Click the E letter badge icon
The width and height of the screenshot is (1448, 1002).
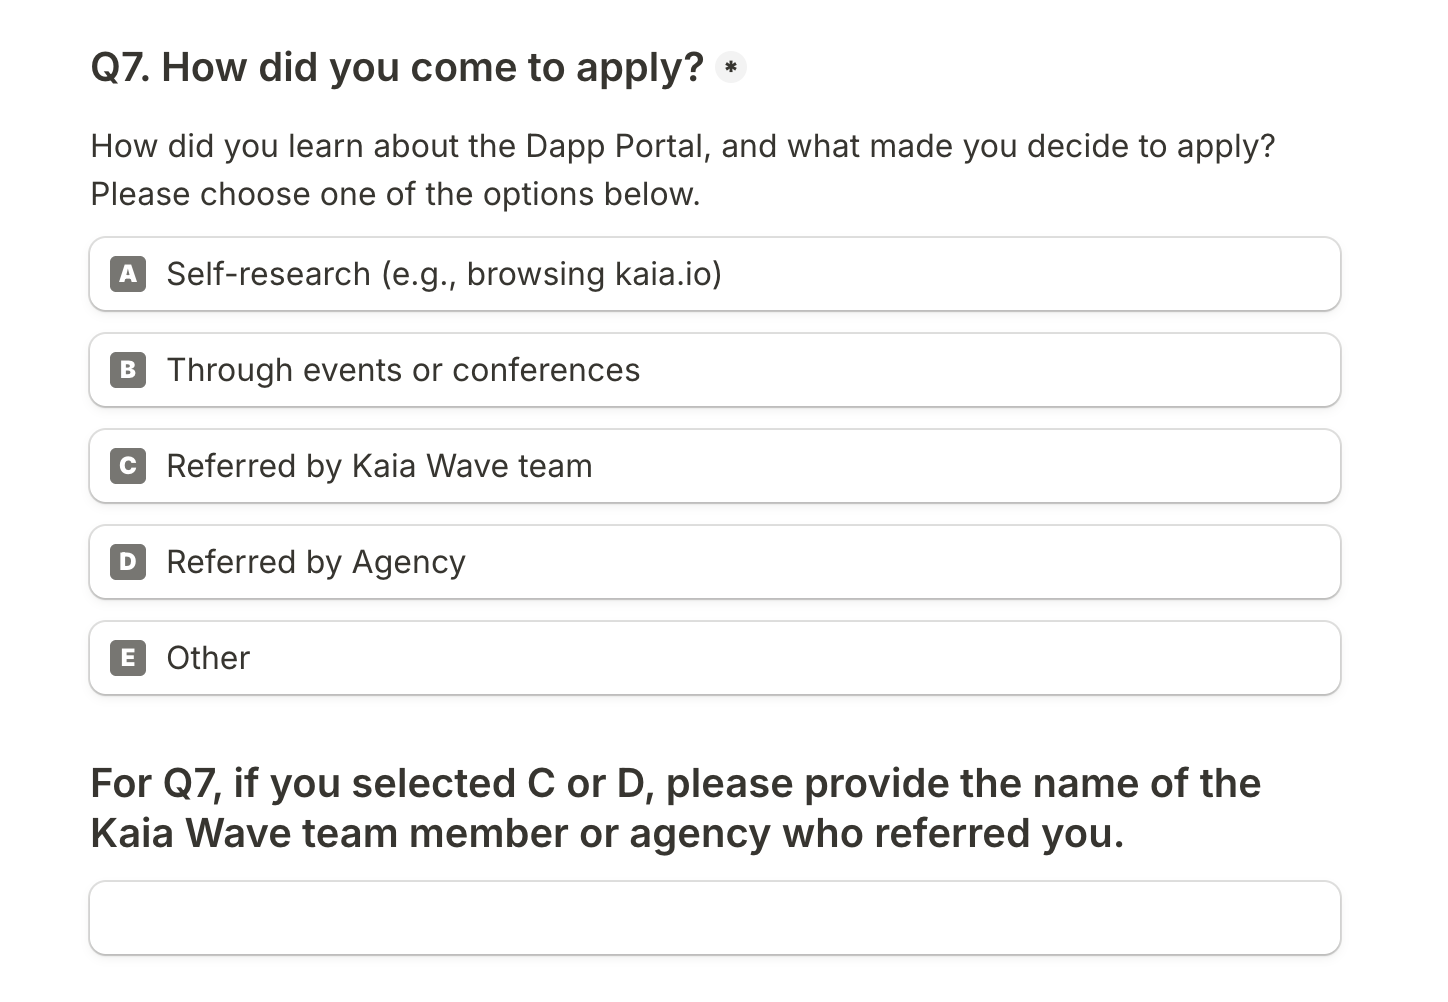128,658
